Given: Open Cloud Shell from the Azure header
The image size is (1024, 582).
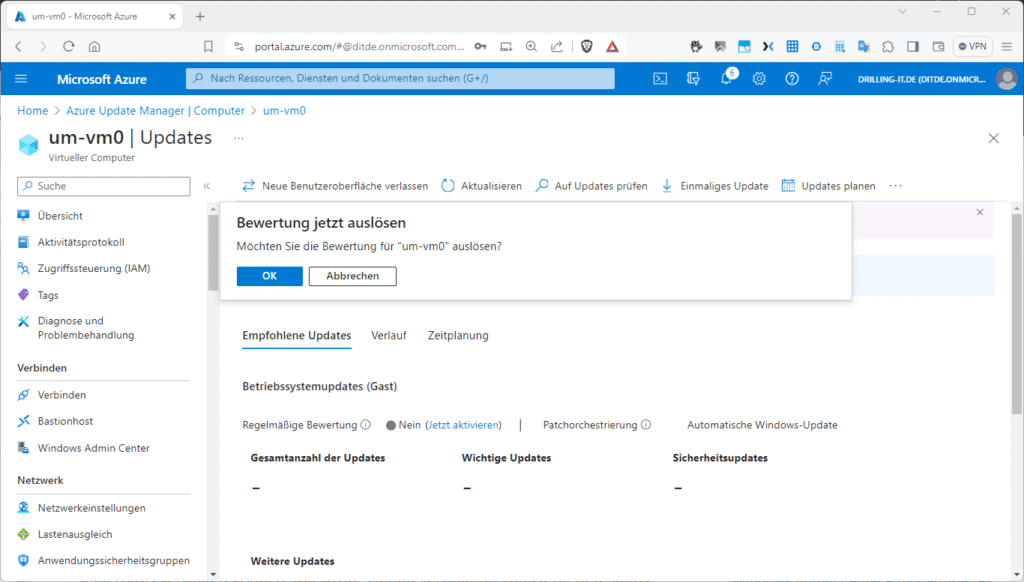Looking at the screenshot, I should point(660,78).
